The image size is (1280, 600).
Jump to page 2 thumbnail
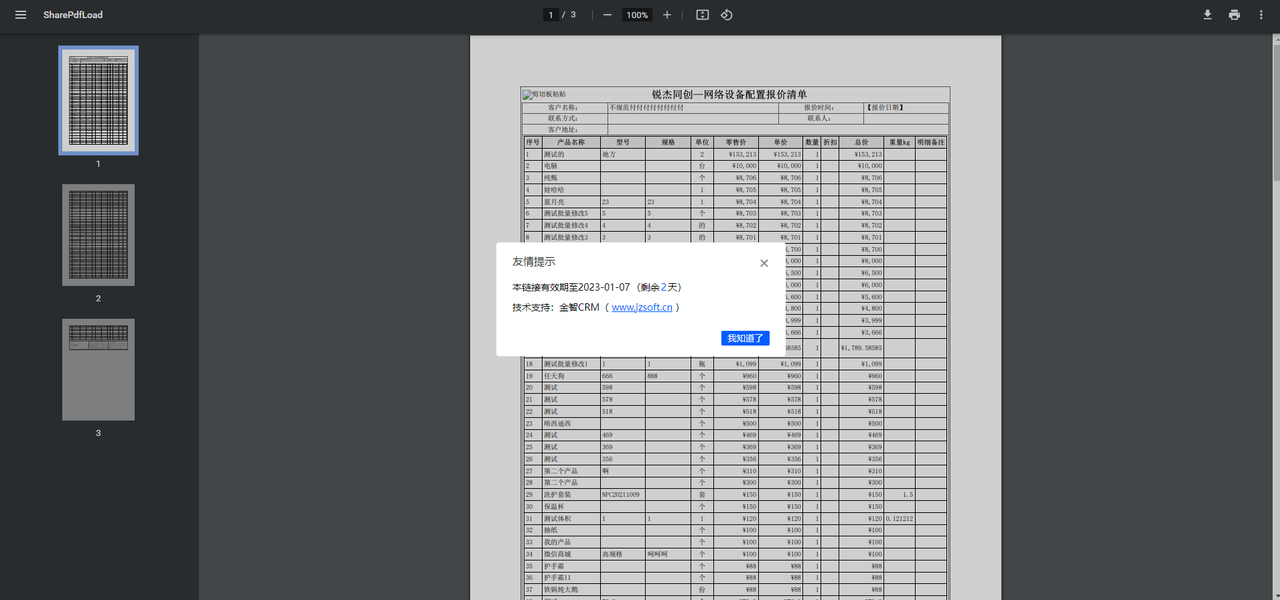(98, 235)
